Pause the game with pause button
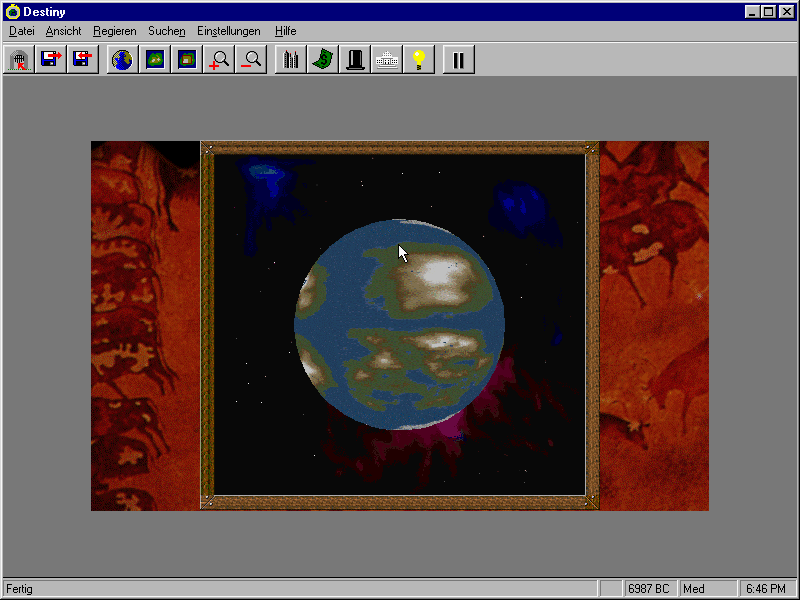The image size is (800, 600). (458, 60)
